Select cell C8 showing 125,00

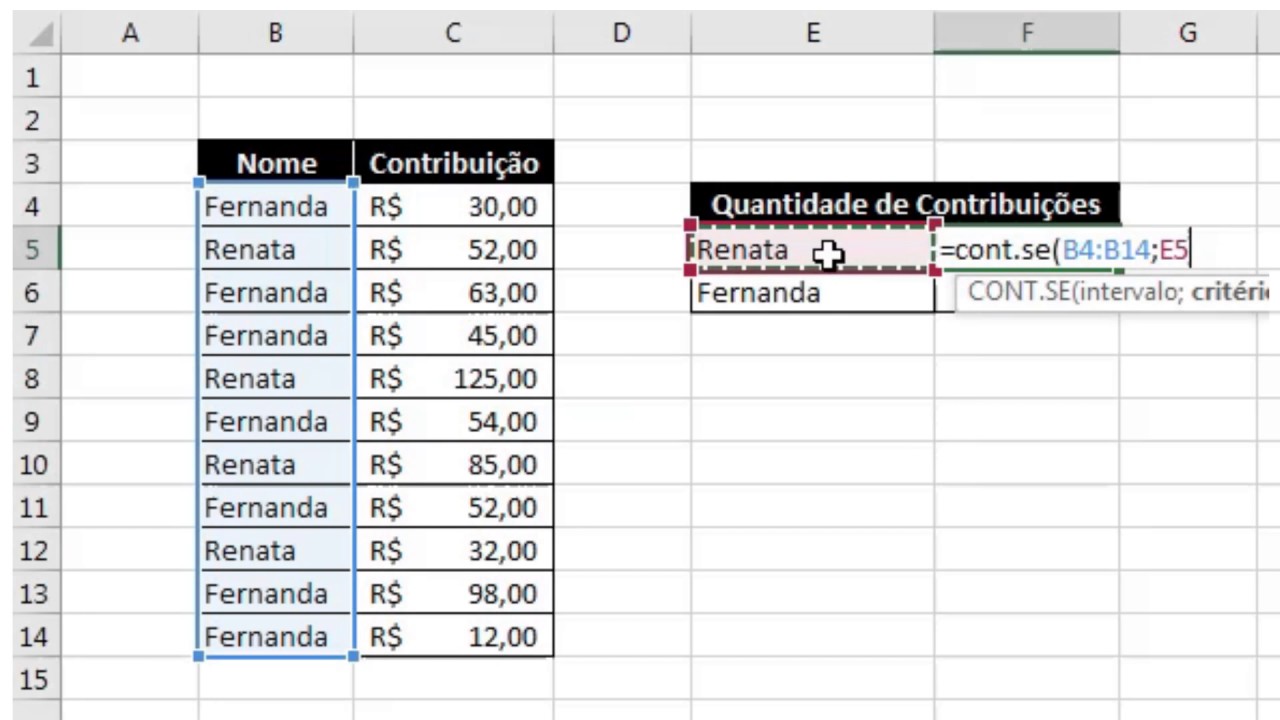click(x=454, y=379)
